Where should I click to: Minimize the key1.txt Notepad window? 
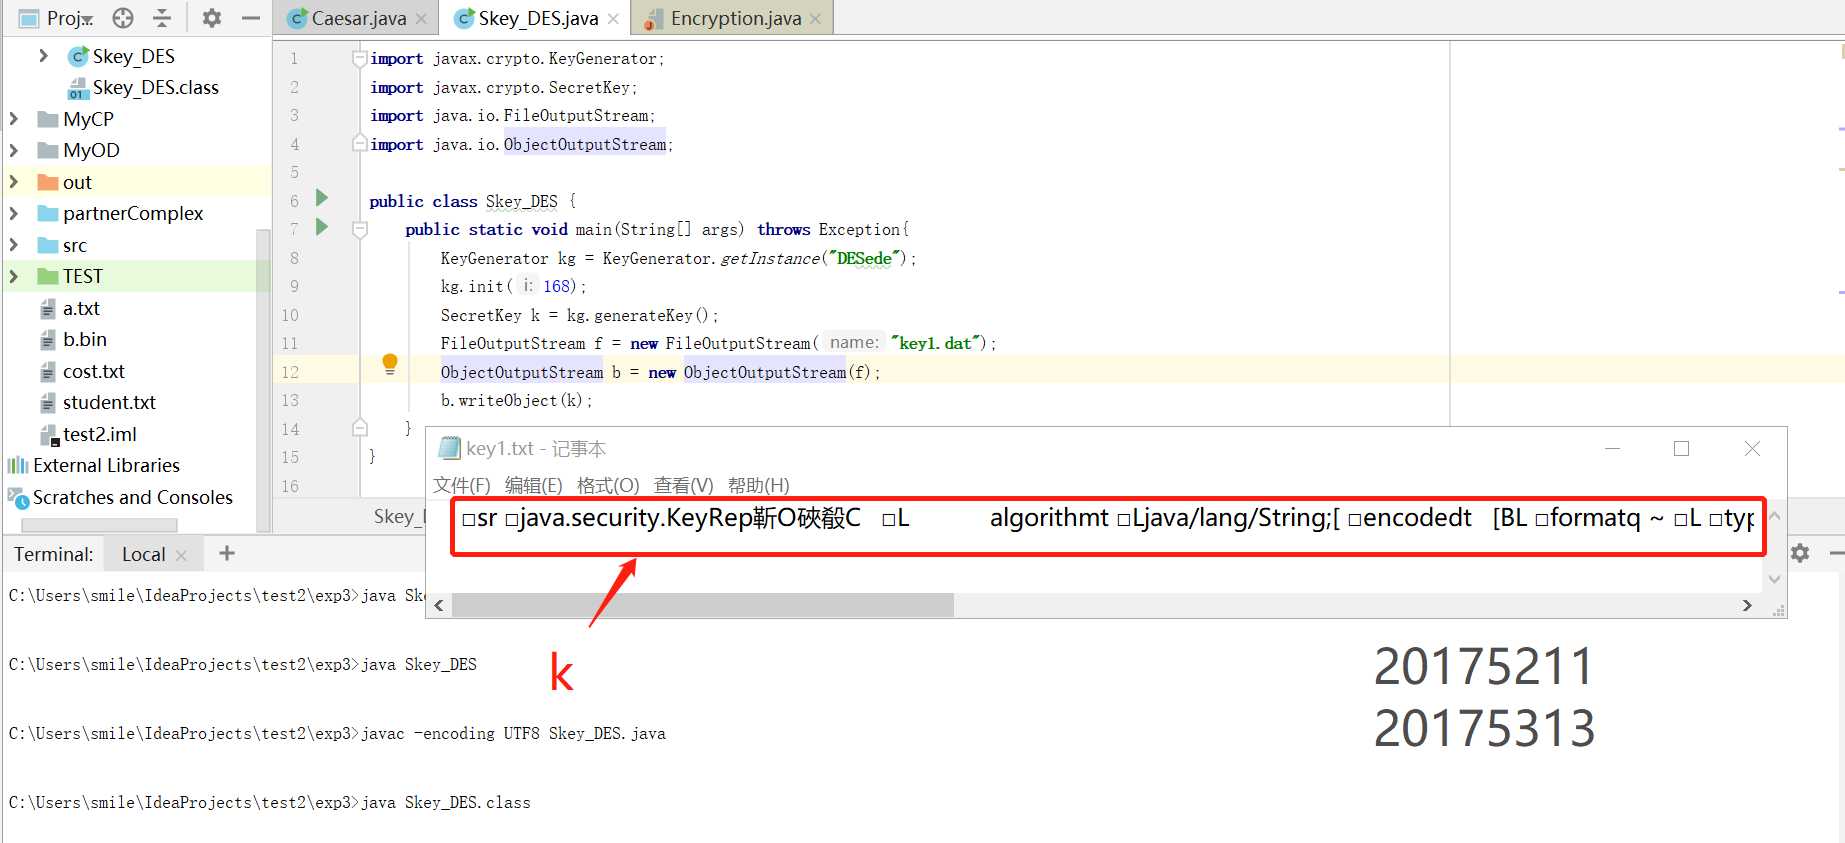(x=1612, y=449)
